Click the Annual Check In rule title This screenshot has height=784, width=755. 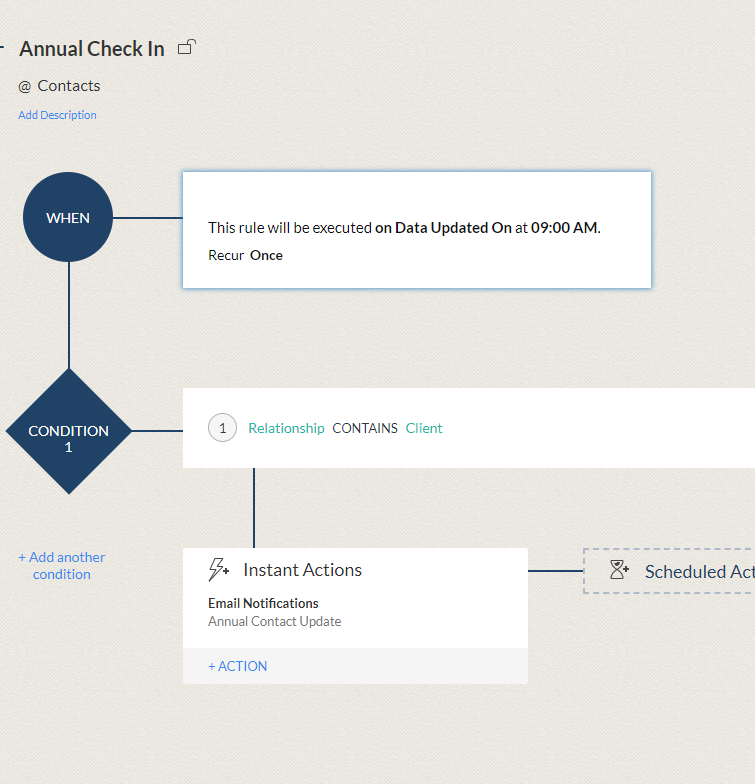[x=92, y=49]
